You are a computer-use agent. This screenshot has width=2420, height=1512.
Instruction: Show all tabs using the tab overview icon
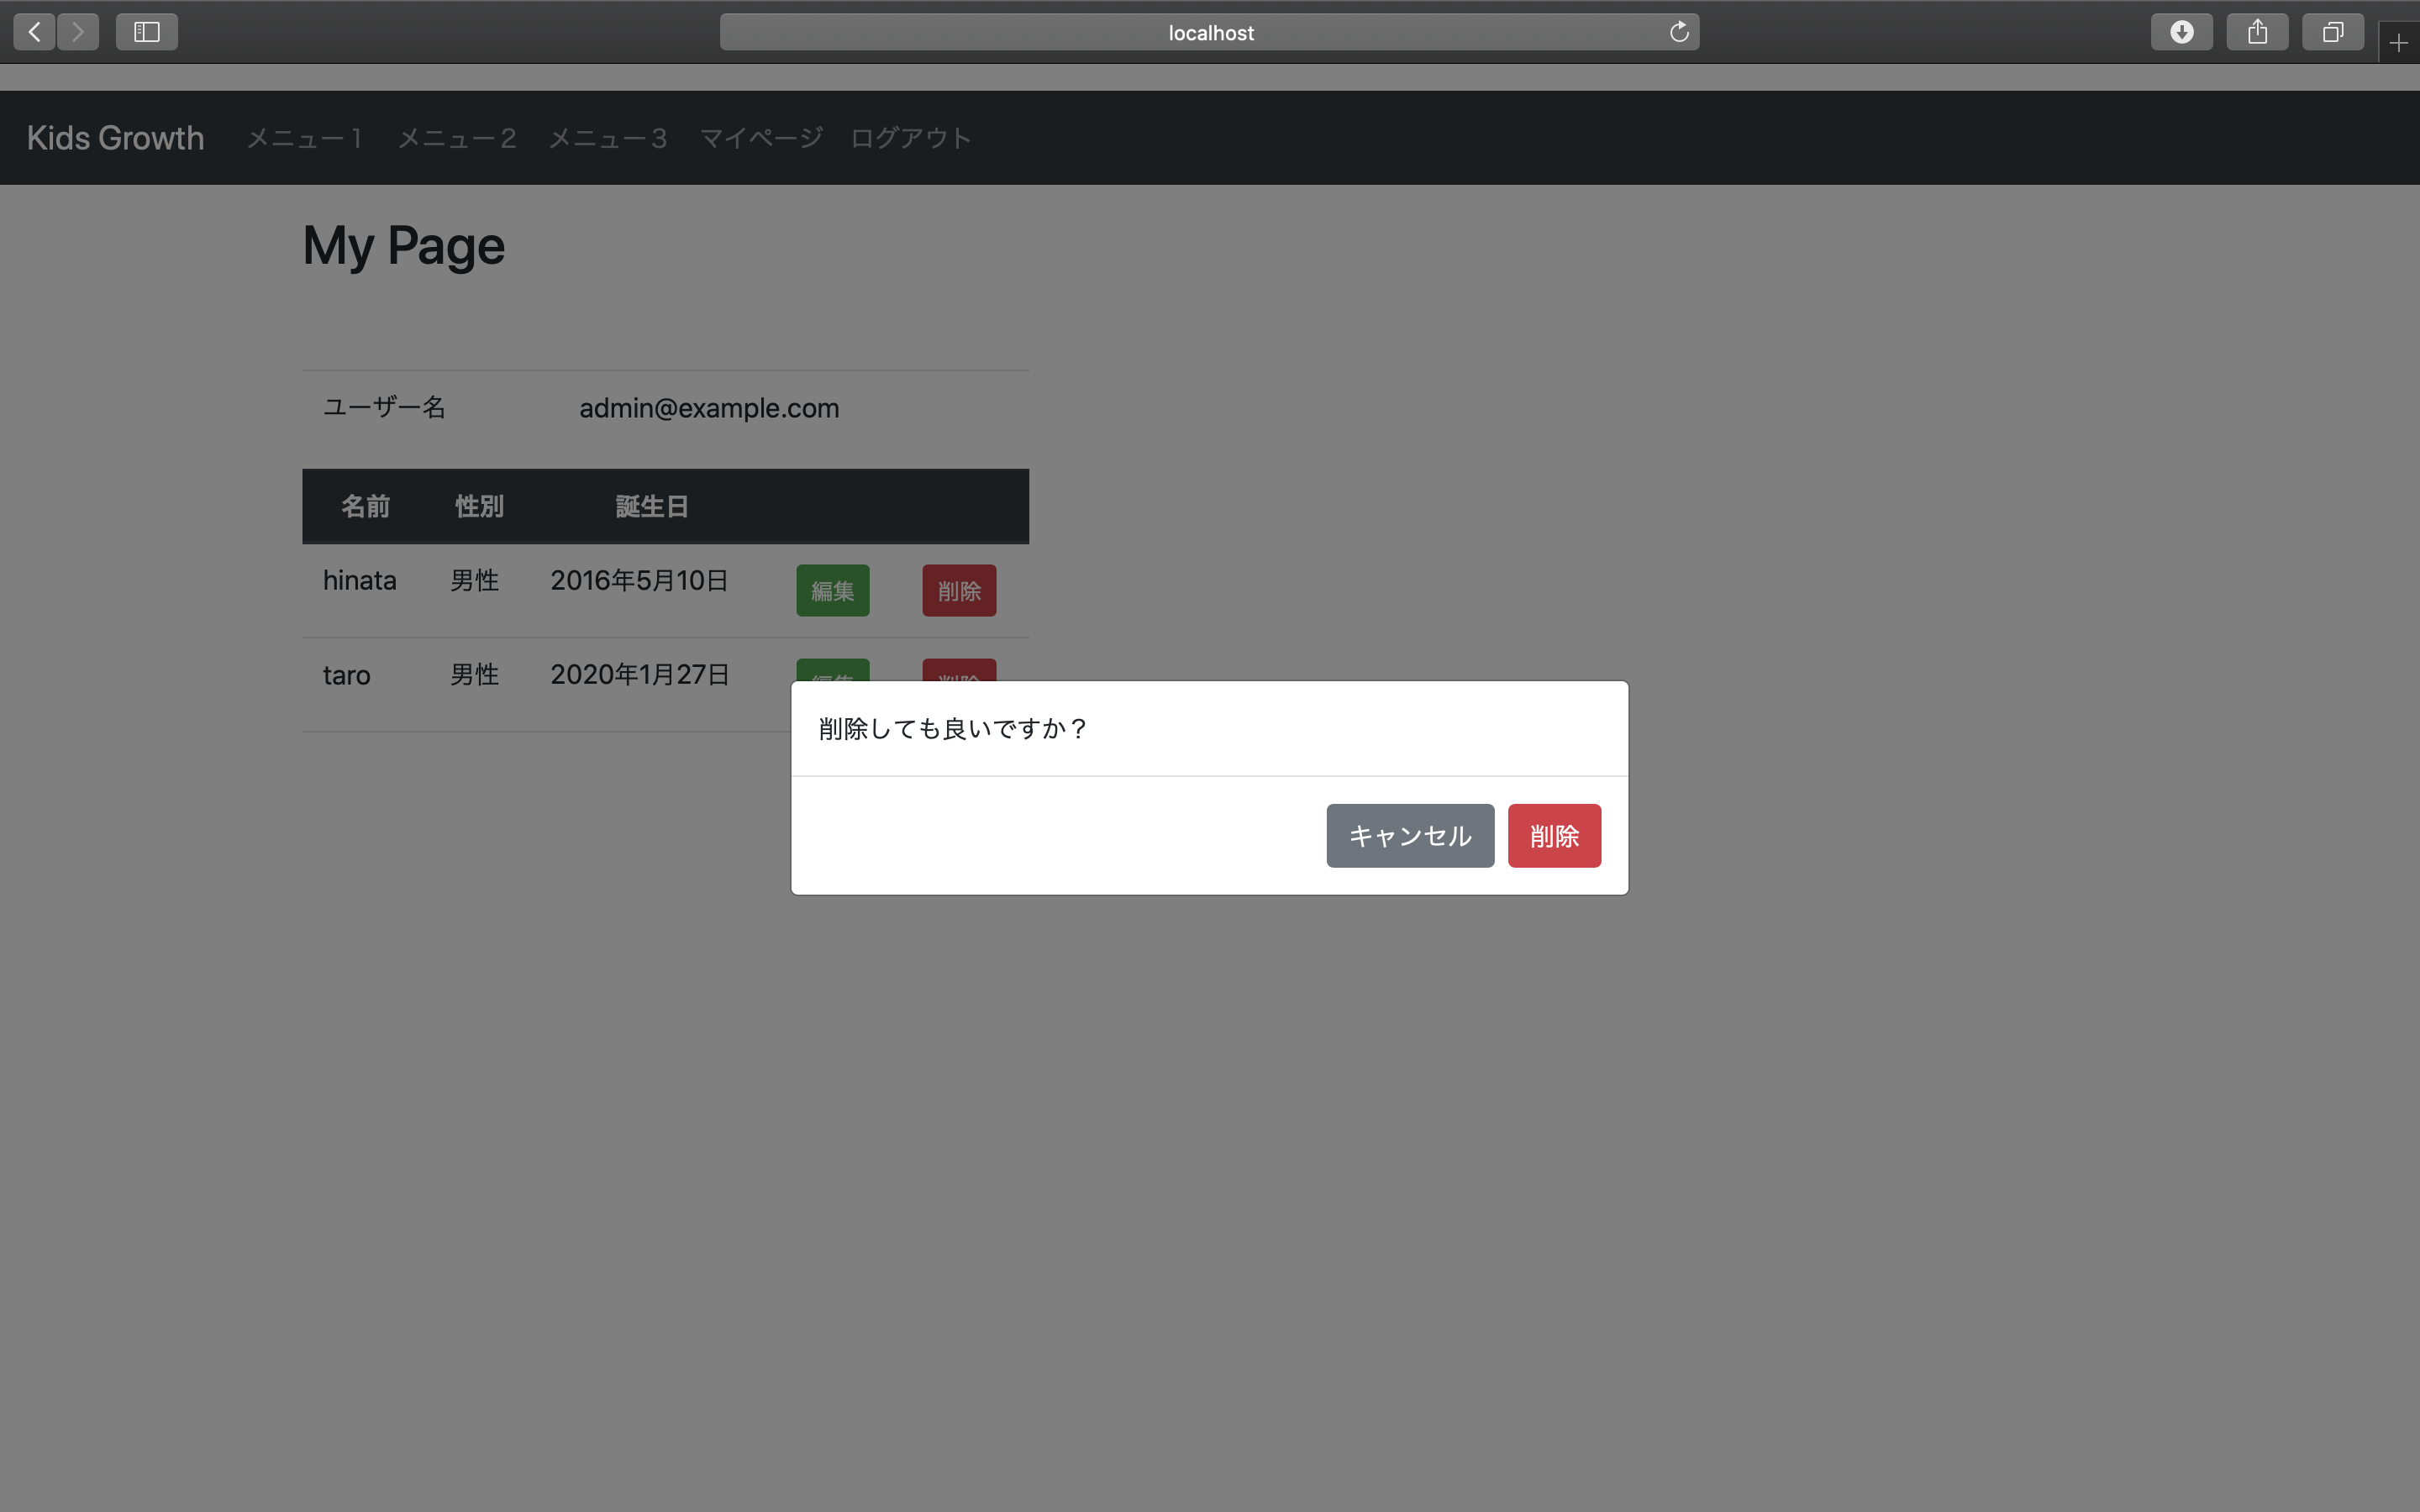pos(2333,31)
